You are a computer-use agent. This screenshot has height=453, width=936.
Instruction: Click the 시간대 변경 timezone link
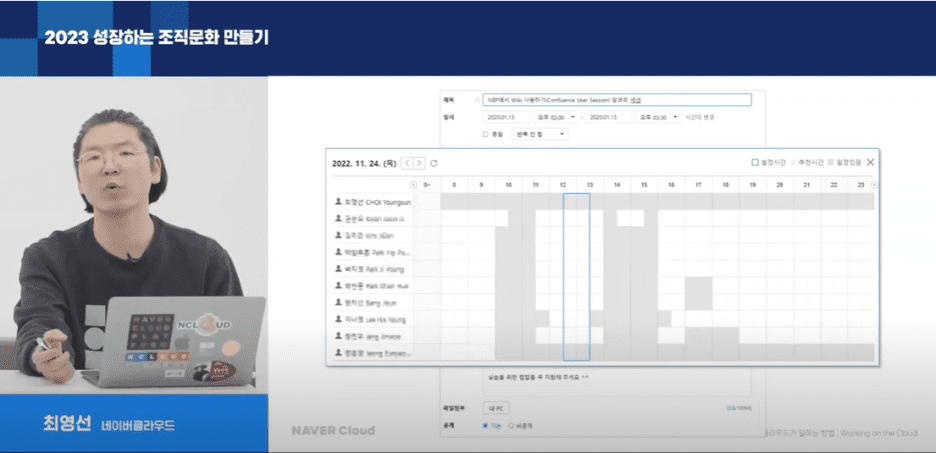699,117
